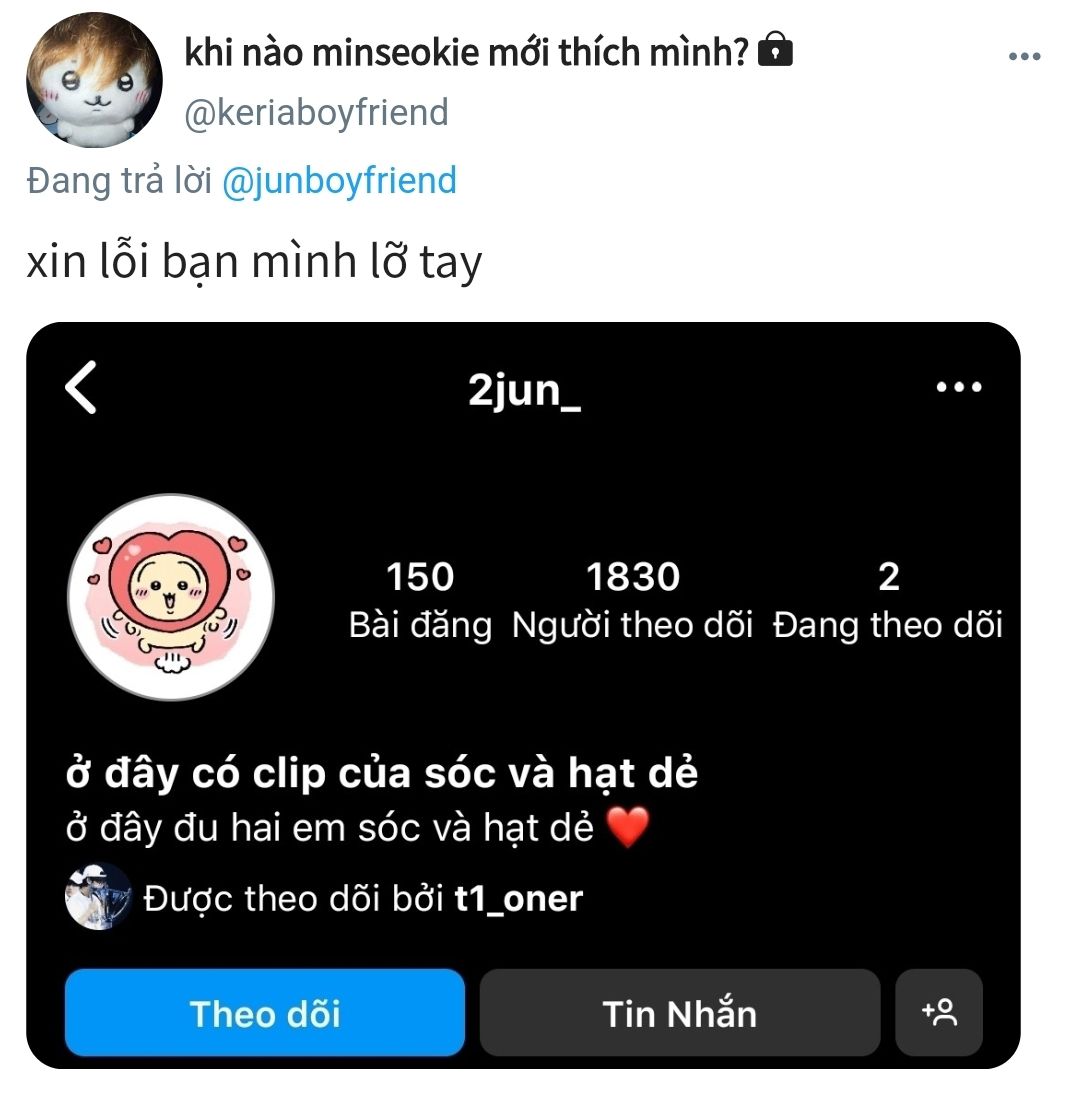
Task: Tap the heart character profile picture
Action: pyautogui.click(x=171, y=597)
